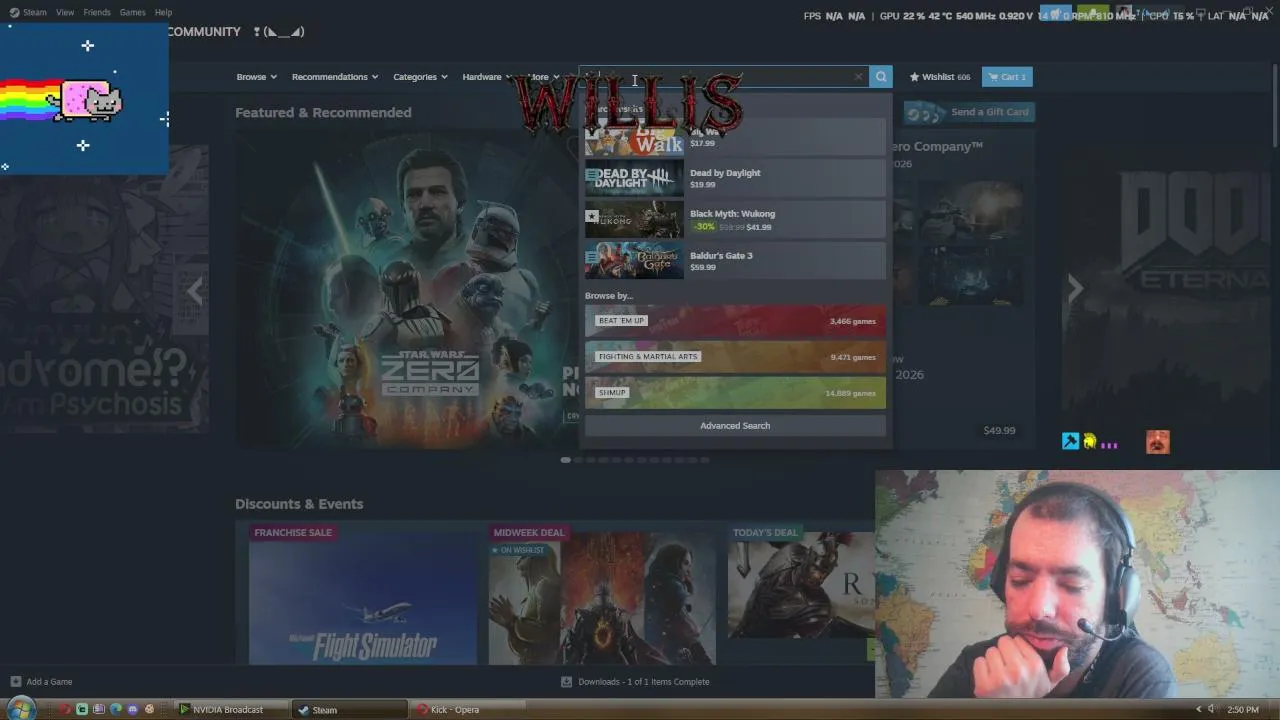
Task: Open Dead by Daylight thumbnail image
Action: pos(634,178)
